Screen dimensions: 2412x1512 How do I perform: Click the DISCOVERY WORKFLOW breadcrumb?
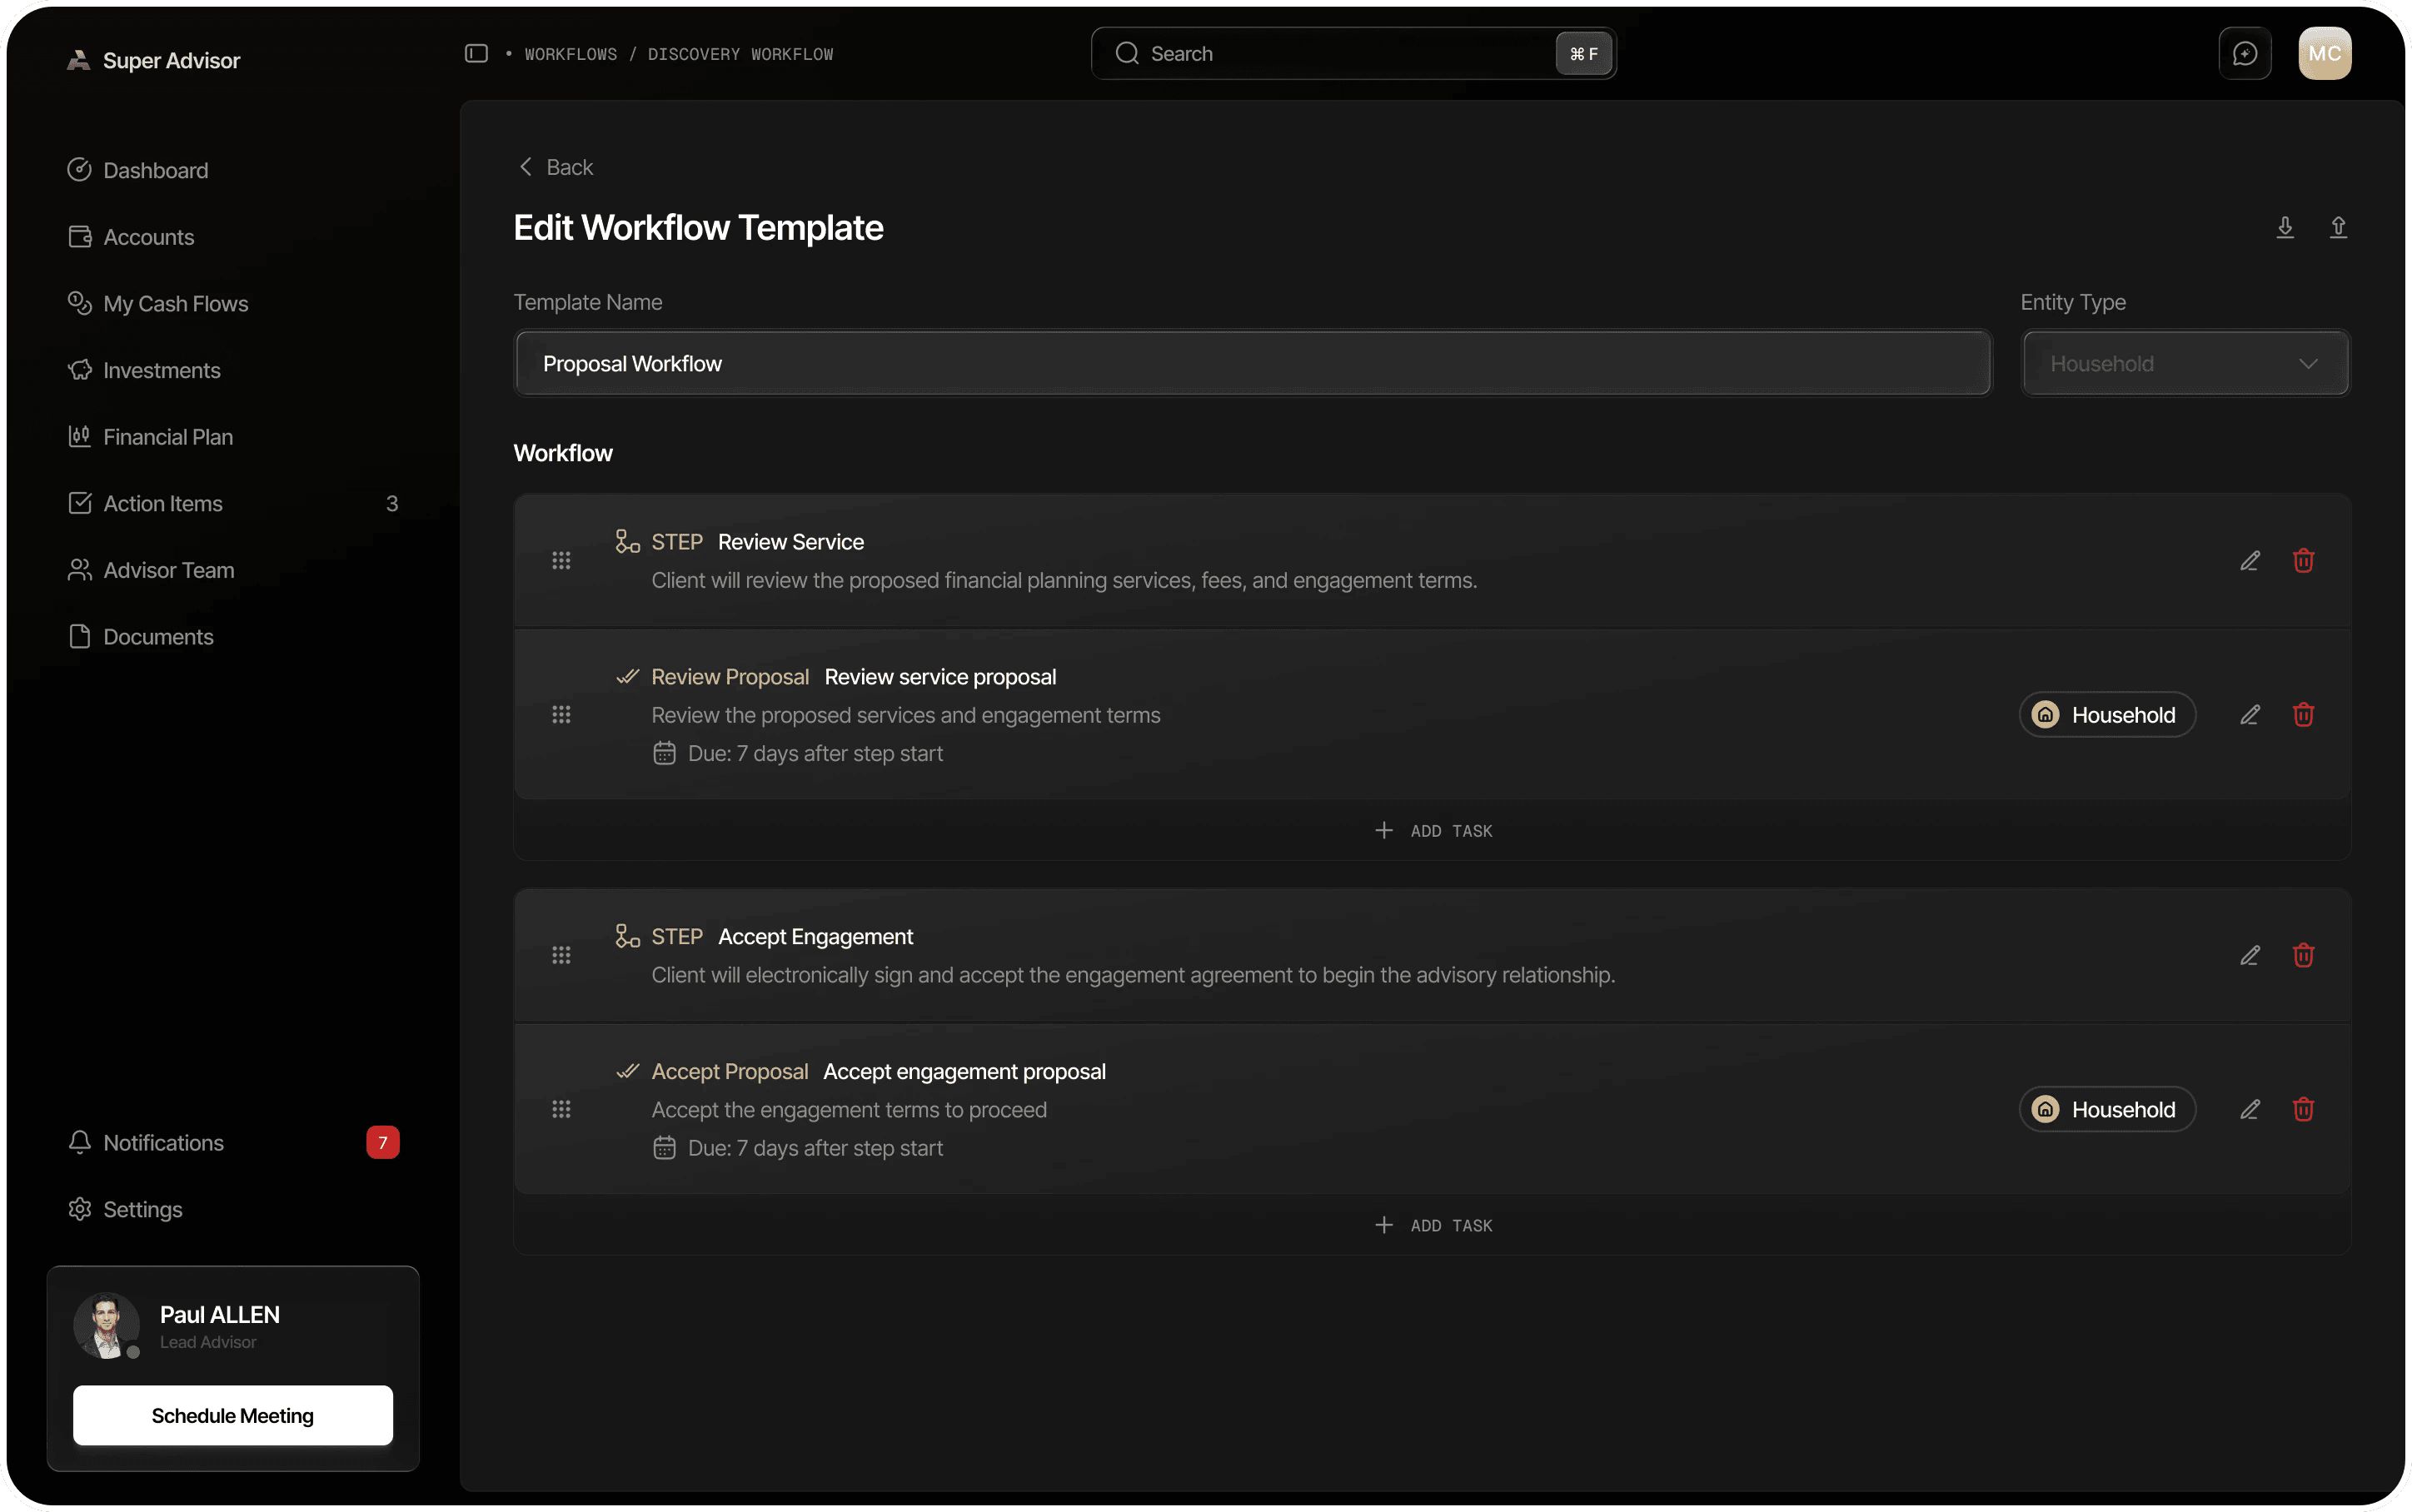740,54
